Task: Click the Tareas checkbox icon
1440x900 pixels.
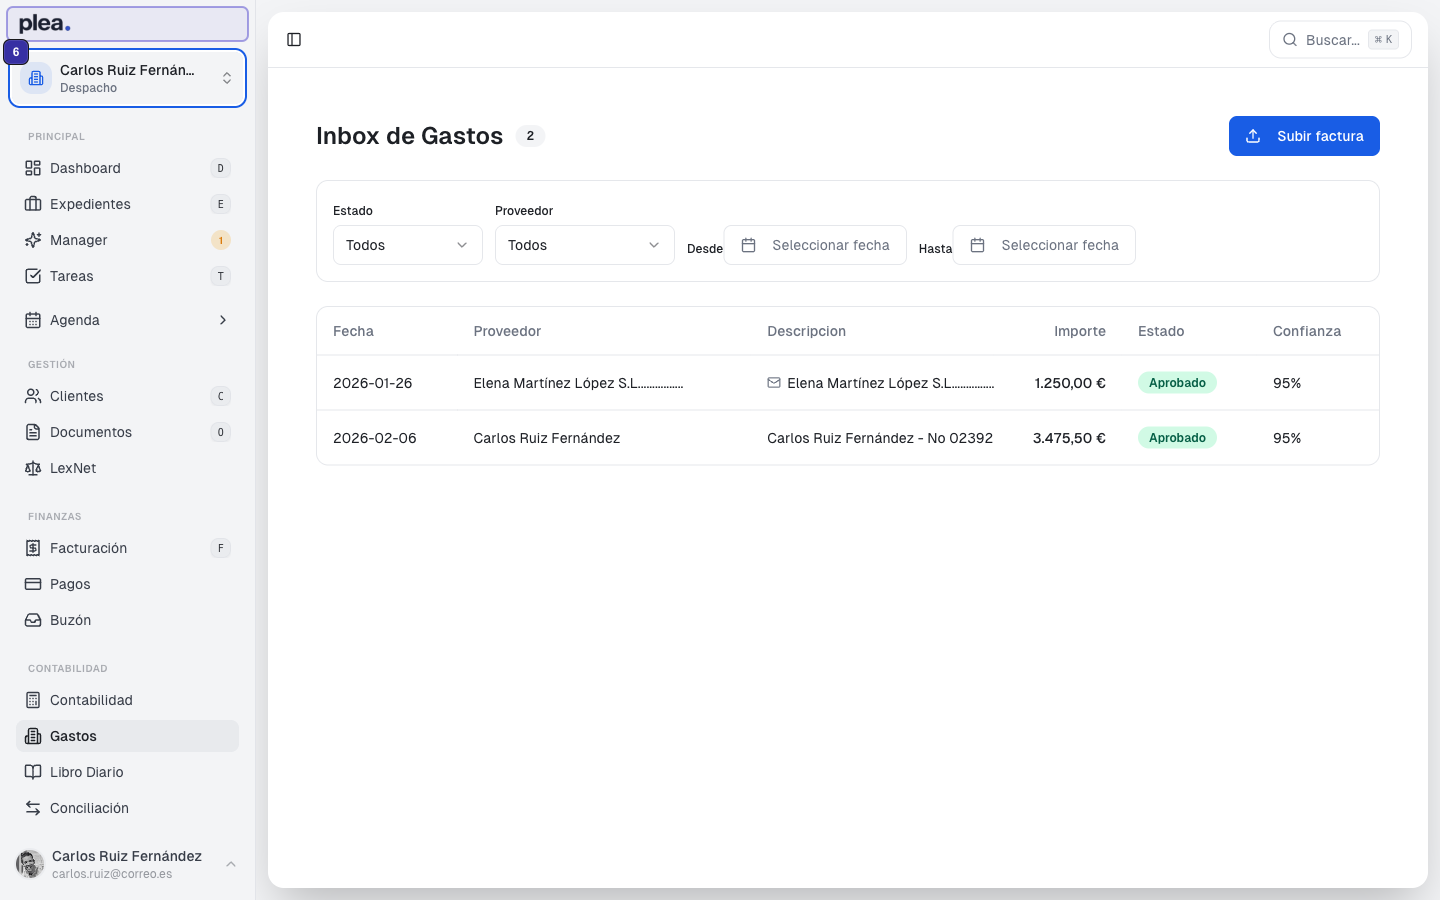Action: pyautogui.click(x=33, y=276)
